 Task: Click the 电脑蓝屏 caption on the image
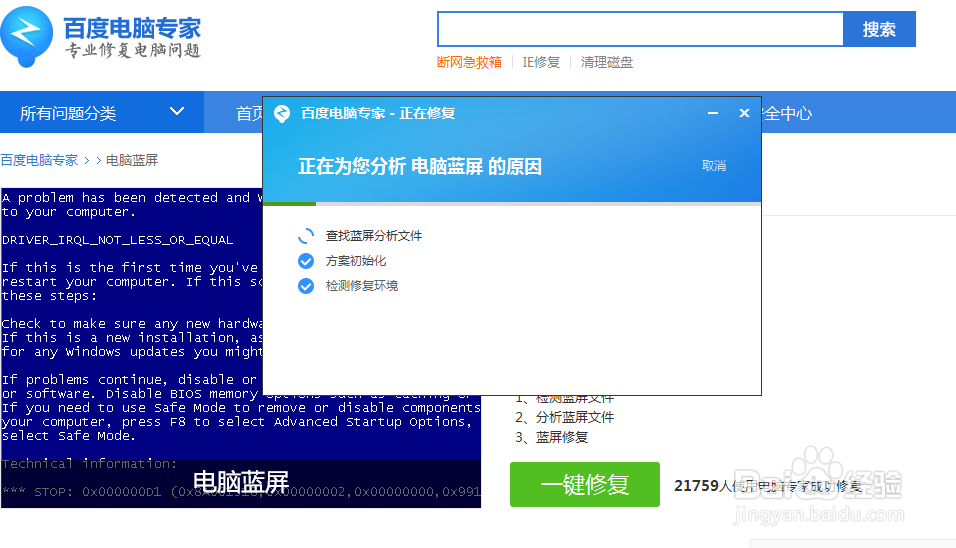[x=241, y=482]
